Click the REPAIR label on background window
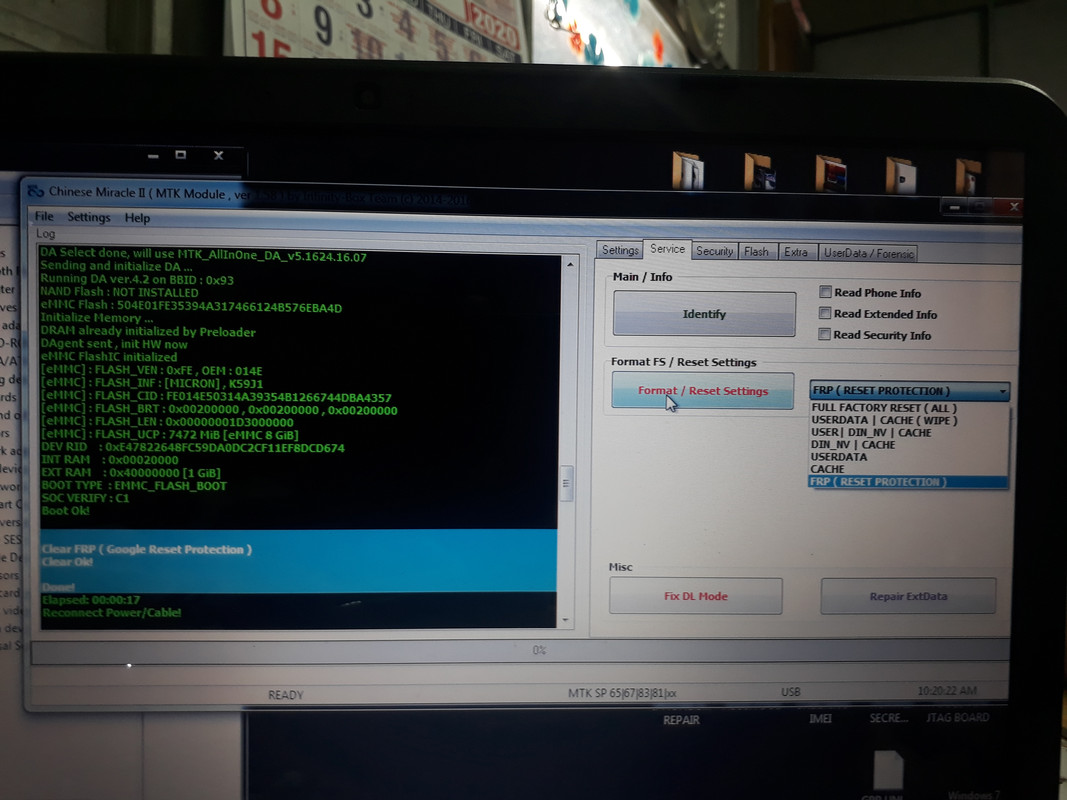The image size is (1067, 800). coord(681,720)
